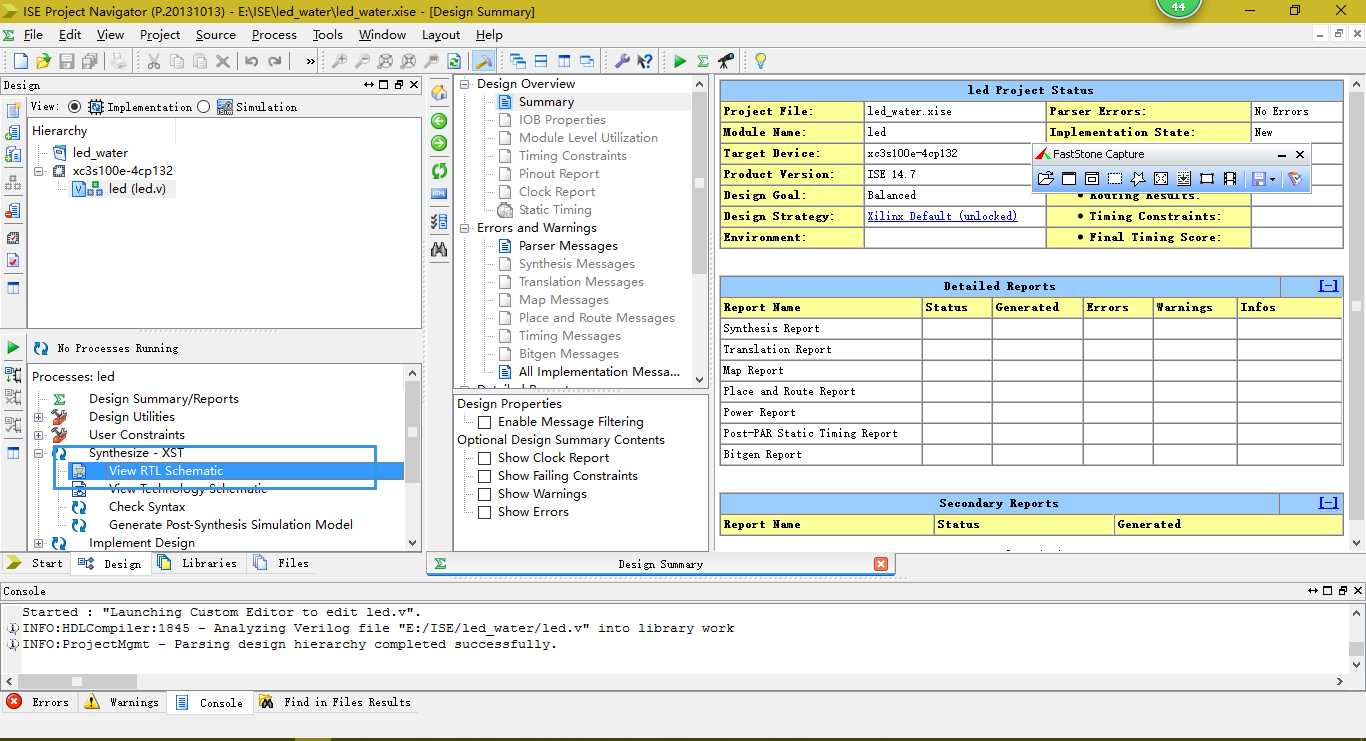This screenshot has height=741, width=1366.
Task: Open the Source menu
Action: (216, 34)
